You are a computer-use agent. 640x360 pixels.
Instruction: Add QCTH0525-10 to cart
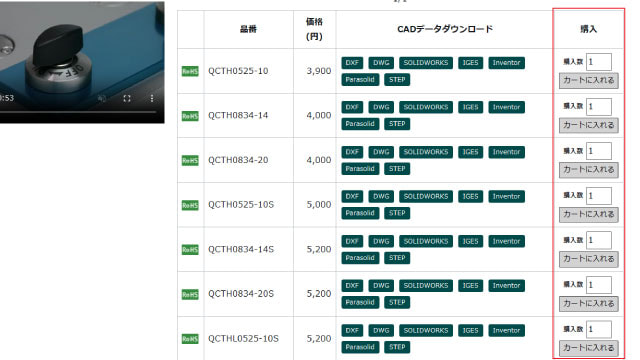click(x=589, y=80)
